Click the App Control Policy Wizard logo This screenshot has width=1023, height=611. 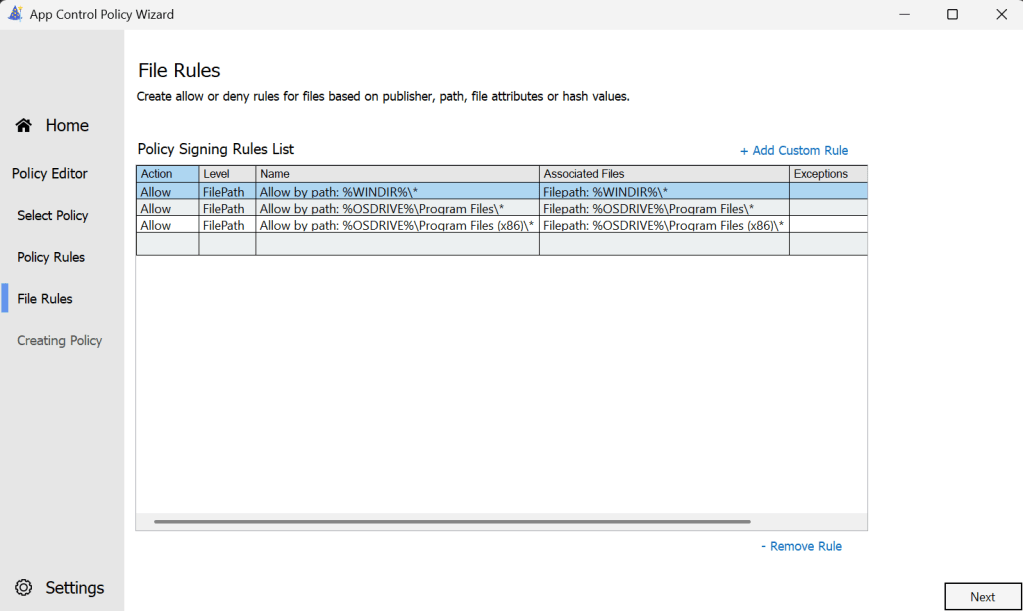coord(14,14)
